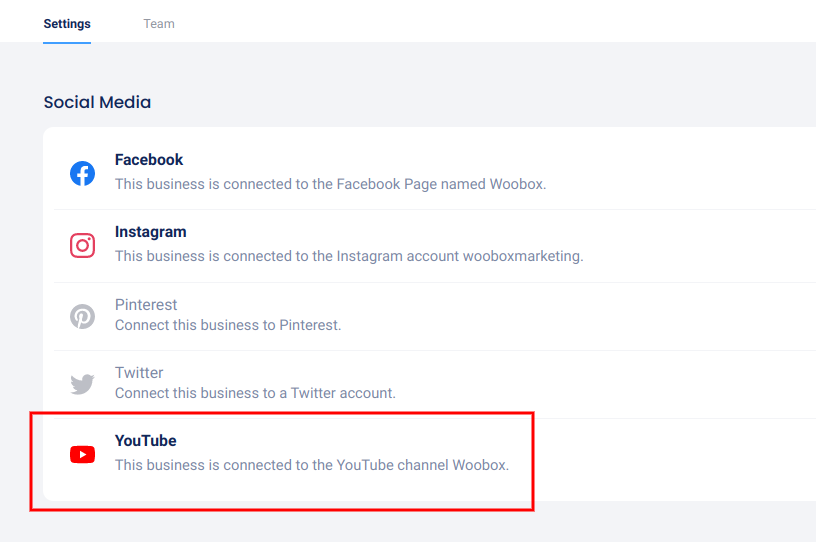816x542 pixels.
Task: Select the word Woobox in YouTube description
Action: coord(482,465)
